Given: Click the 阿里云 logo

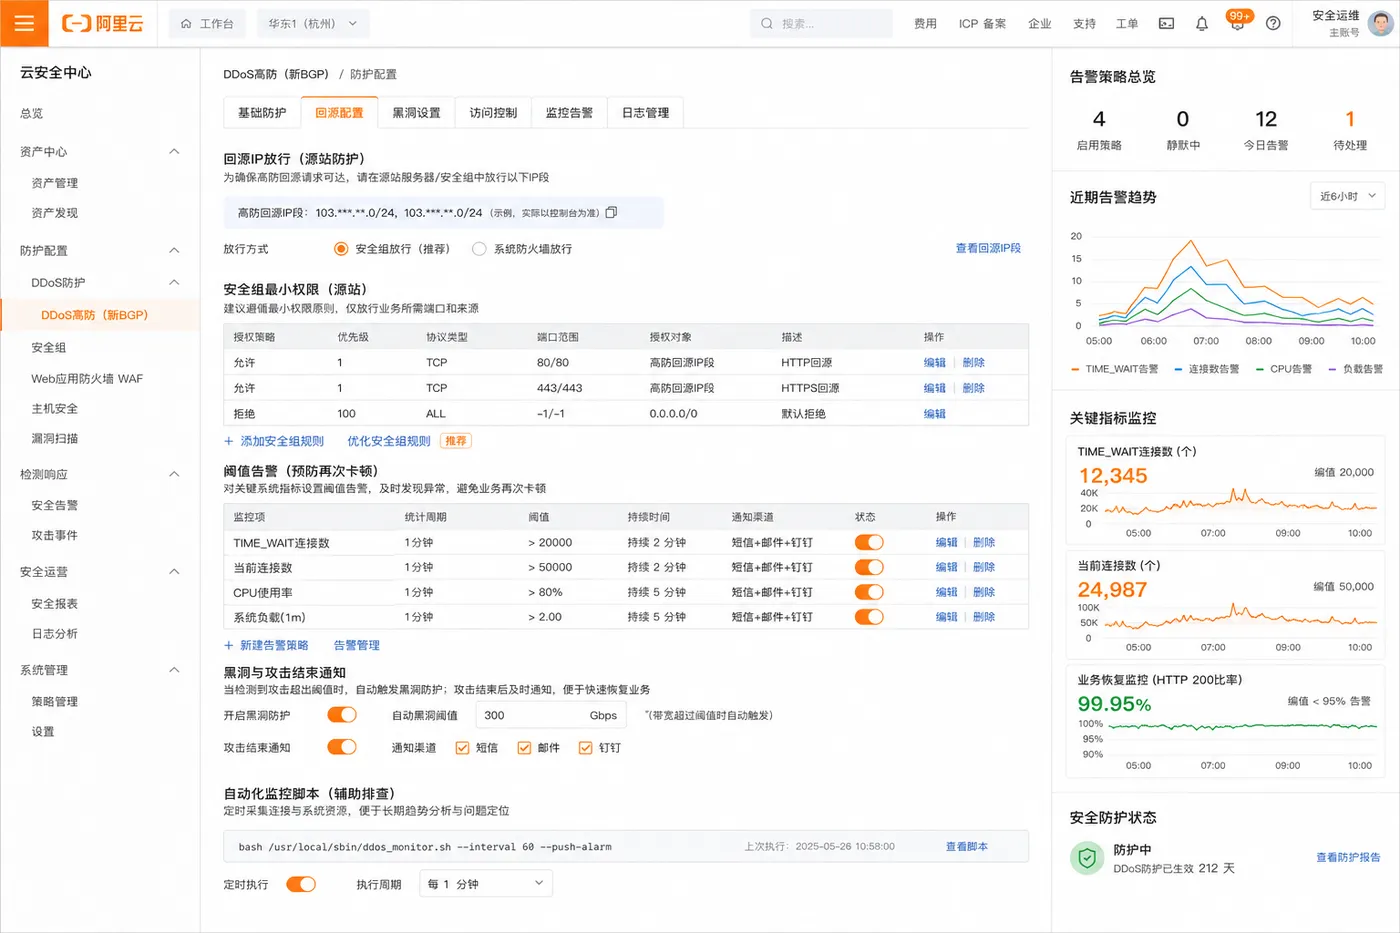Looking at the screenshot, I should pyautogui.click(x=103, y=23).
